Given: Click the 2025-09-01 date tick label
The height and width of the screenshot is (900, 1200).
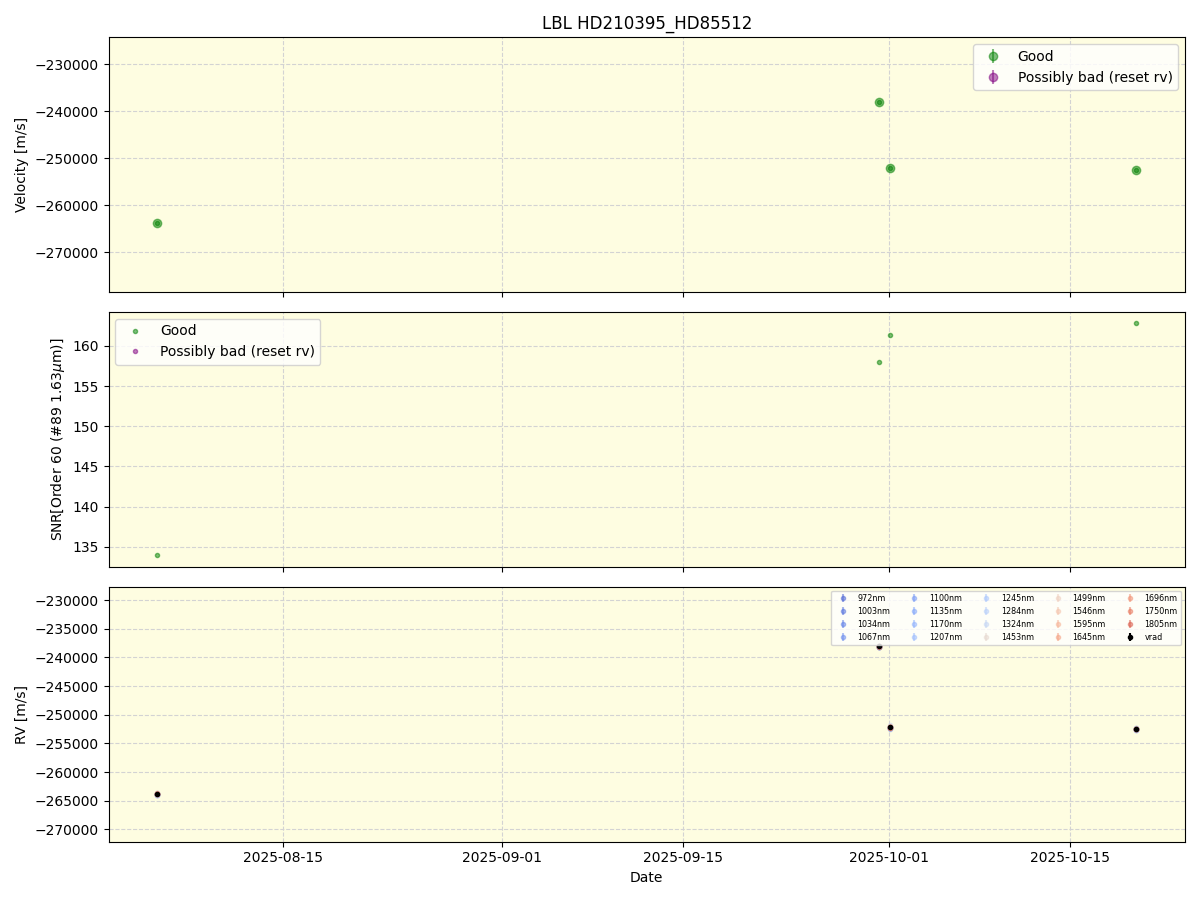Looking at the screenshot, I should click(x=502, y=857).
